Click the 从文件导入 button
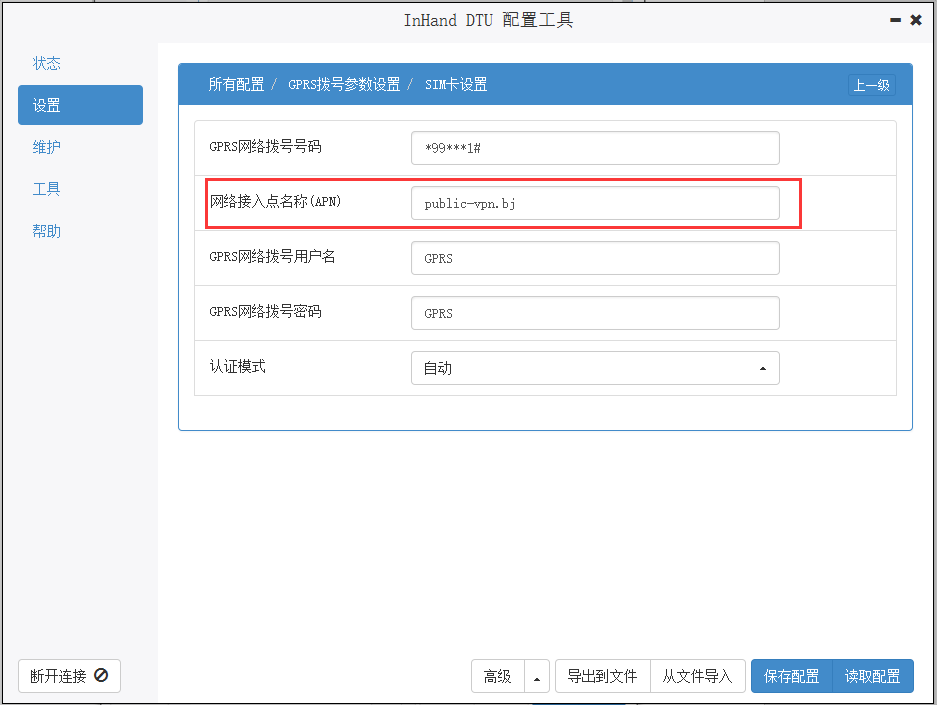Screen dimensions: 937x705 pos(697,676)
